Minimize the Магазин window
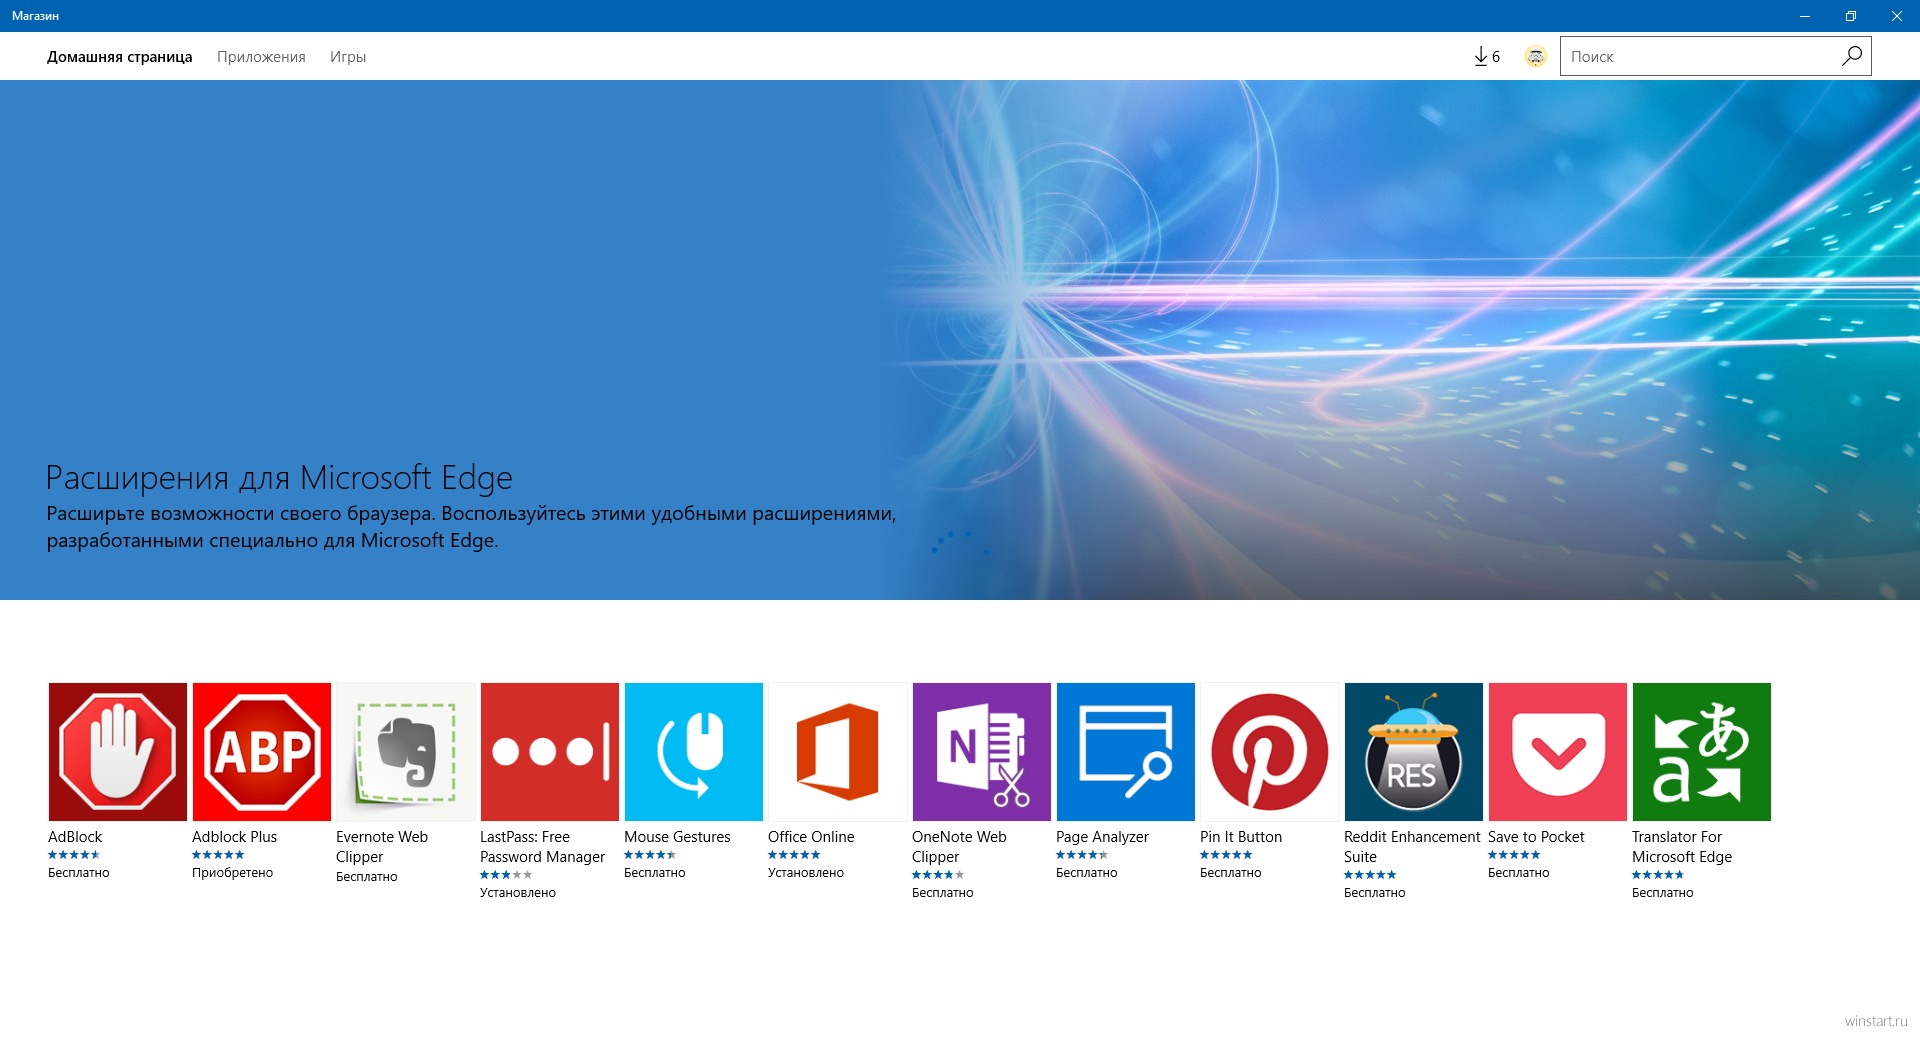The image size is (1920, 1040). coord(1805,16)
